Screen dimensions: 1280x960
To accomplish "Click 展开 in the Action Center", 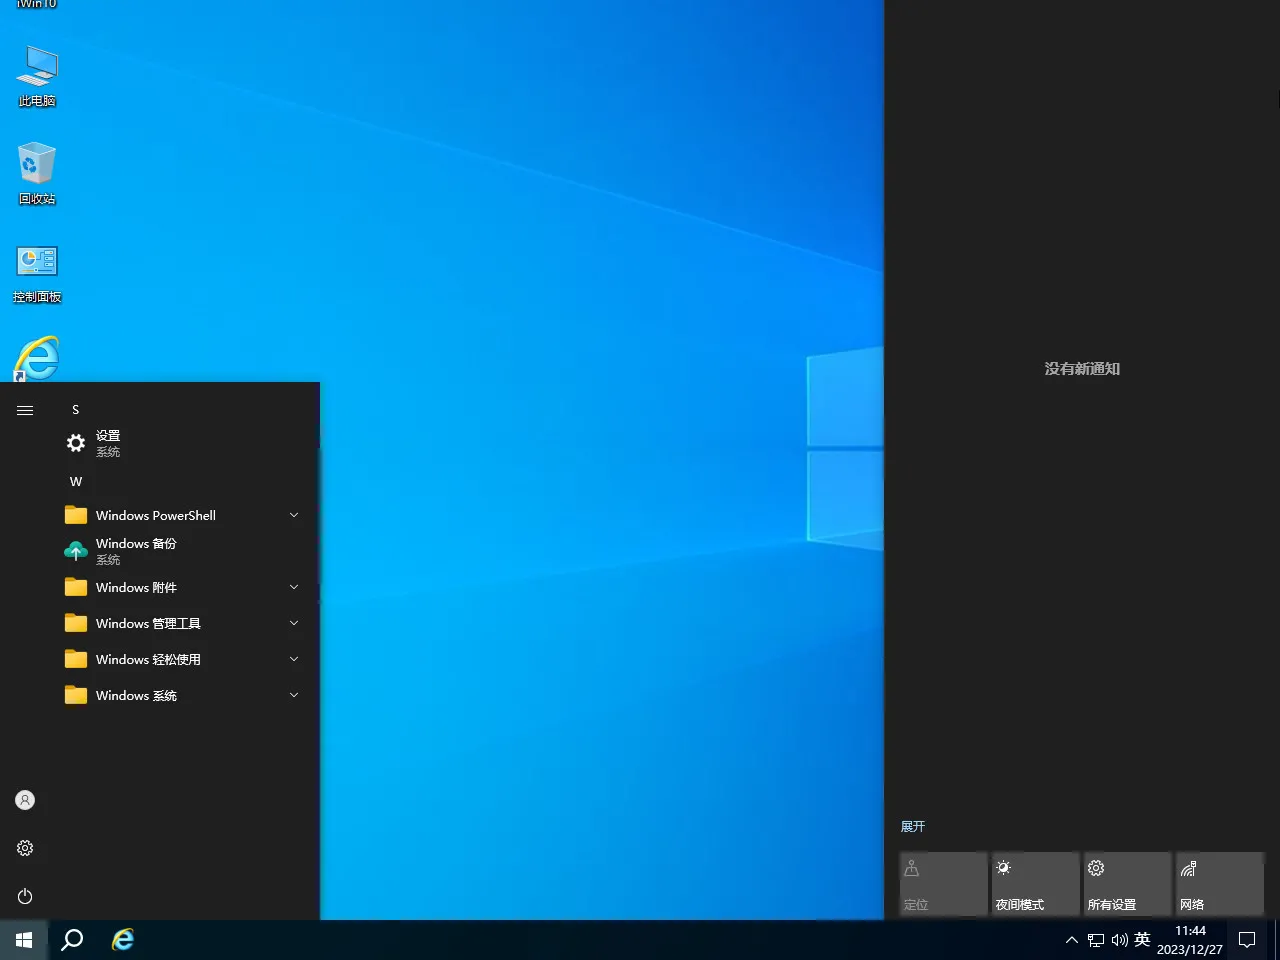I will pos(913,826).
